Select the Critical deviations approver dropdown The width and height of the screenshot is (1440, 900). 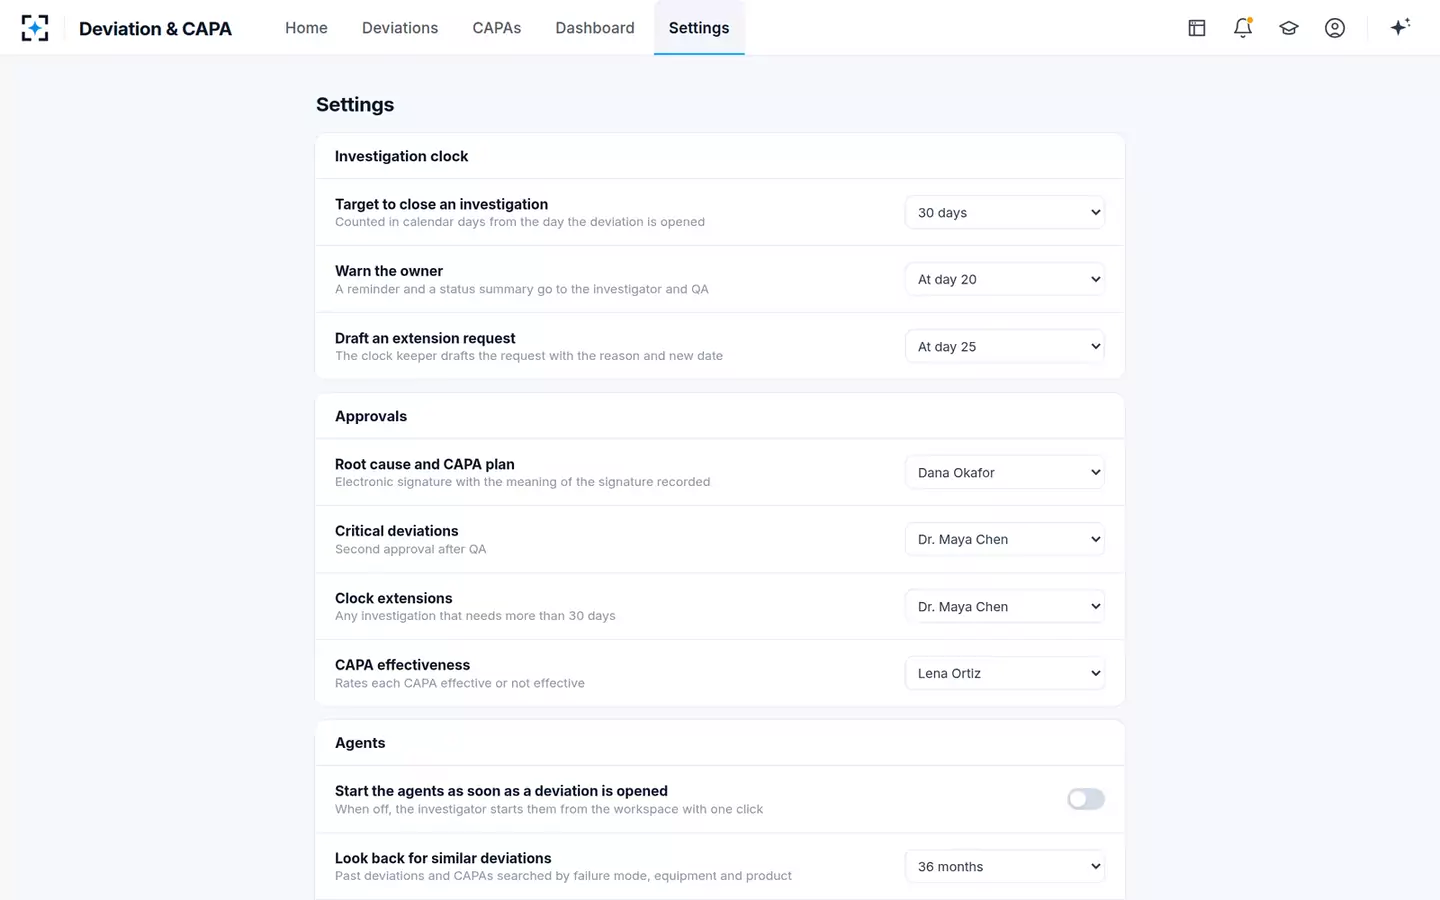coord(1005,539)
